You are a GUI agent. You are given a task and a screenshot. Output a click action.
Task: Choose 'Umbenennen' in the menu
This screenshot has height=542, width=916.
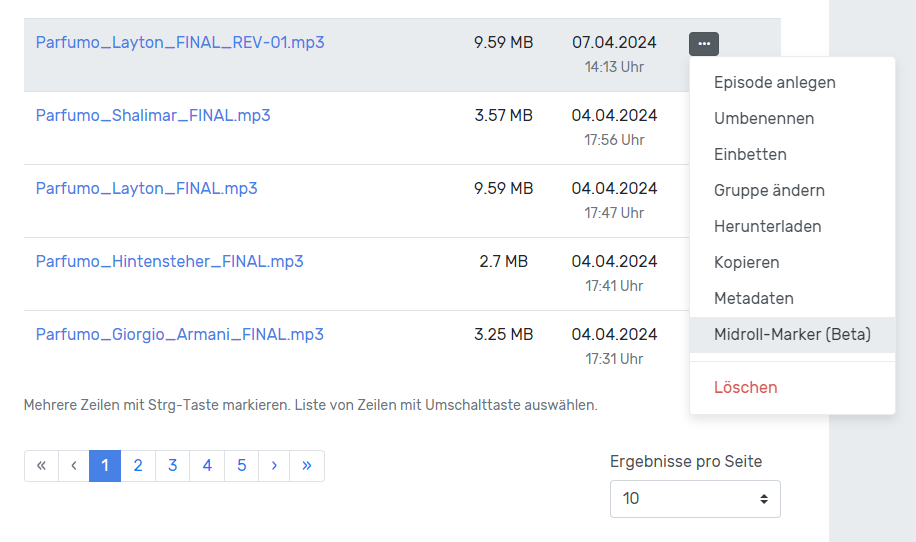(763, 118)
